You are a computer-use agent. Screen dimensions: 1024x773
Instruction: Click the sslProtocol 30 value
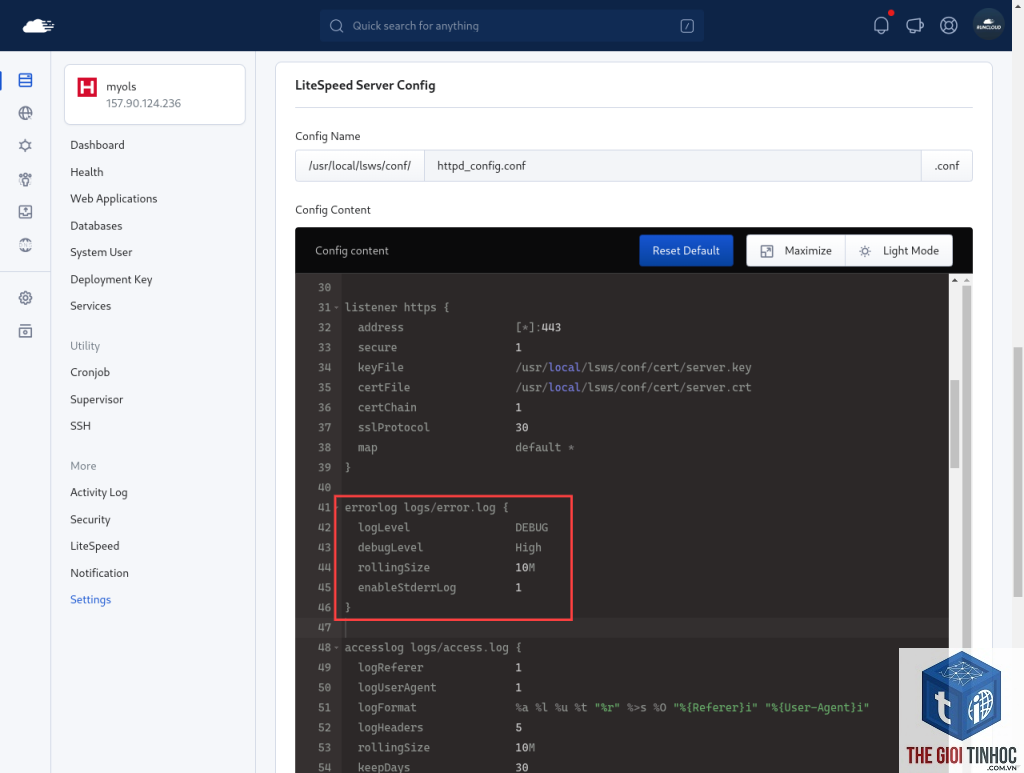coord(522,428)
